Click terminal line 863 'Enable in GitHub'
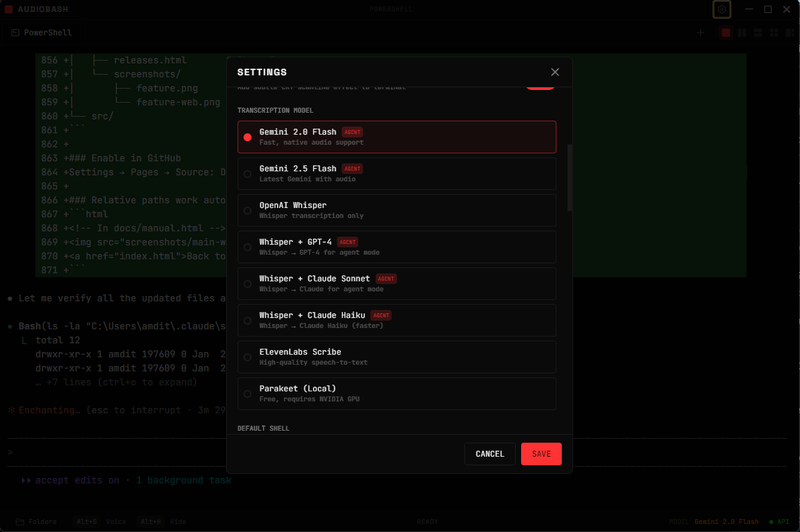The height and width of the screenshot is (532, 800). coord(111,158)
